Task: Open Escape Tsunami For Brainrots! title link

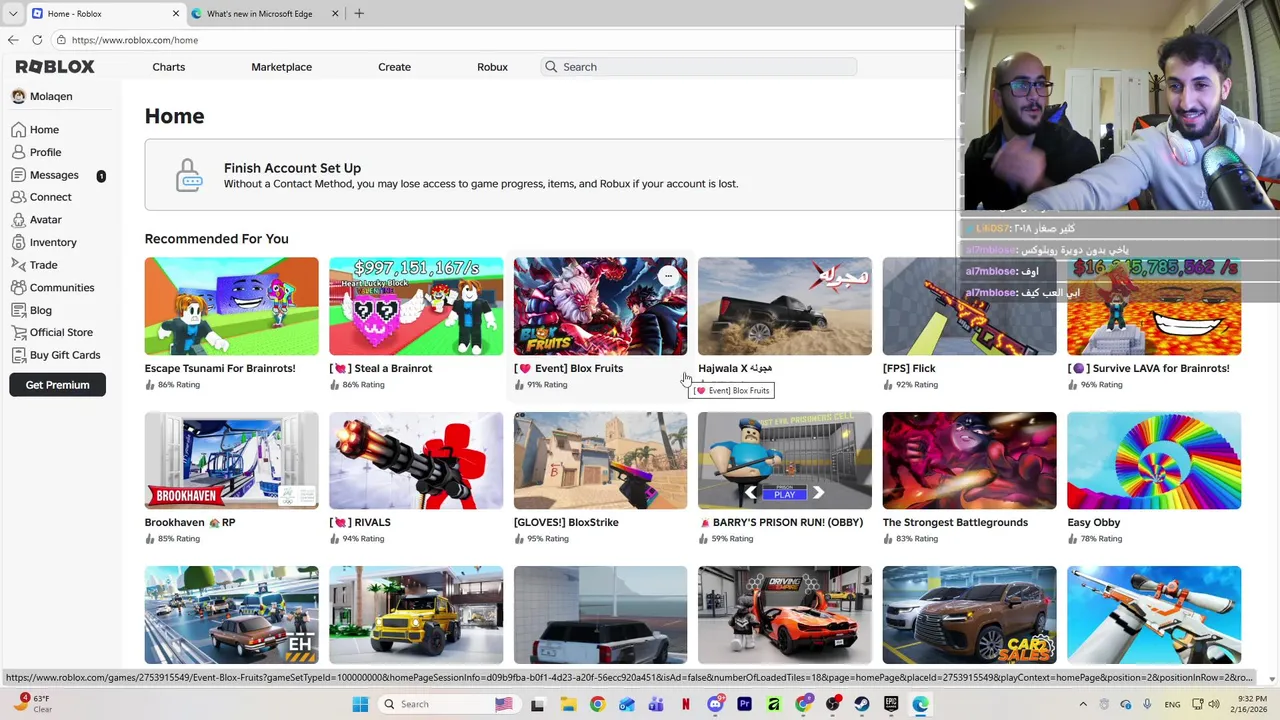Action: [x=220, y=368]
